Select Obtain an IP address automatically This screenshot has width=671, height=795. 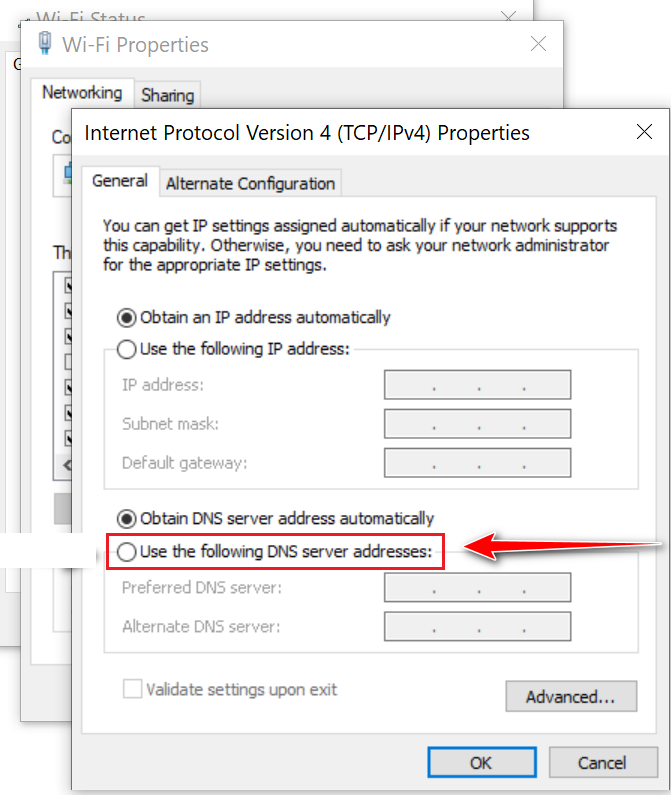pyautogui.click(x=127, y=318)
